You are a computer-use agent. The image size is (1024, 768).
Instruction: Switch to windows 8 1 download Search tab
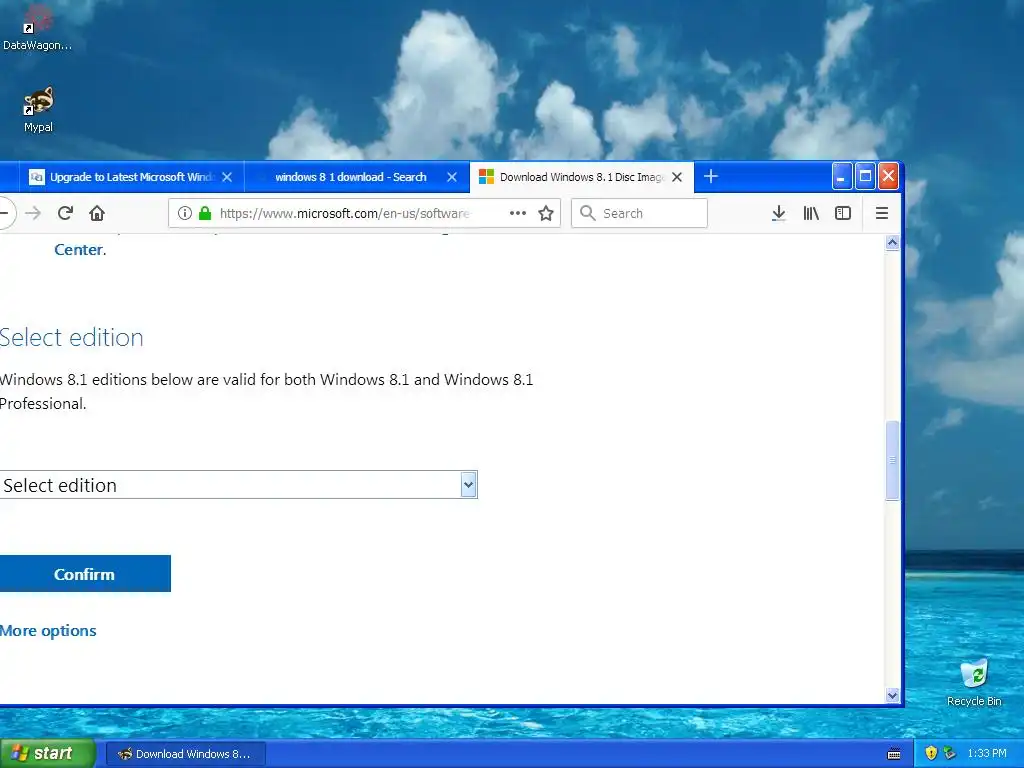pos(357,177)
